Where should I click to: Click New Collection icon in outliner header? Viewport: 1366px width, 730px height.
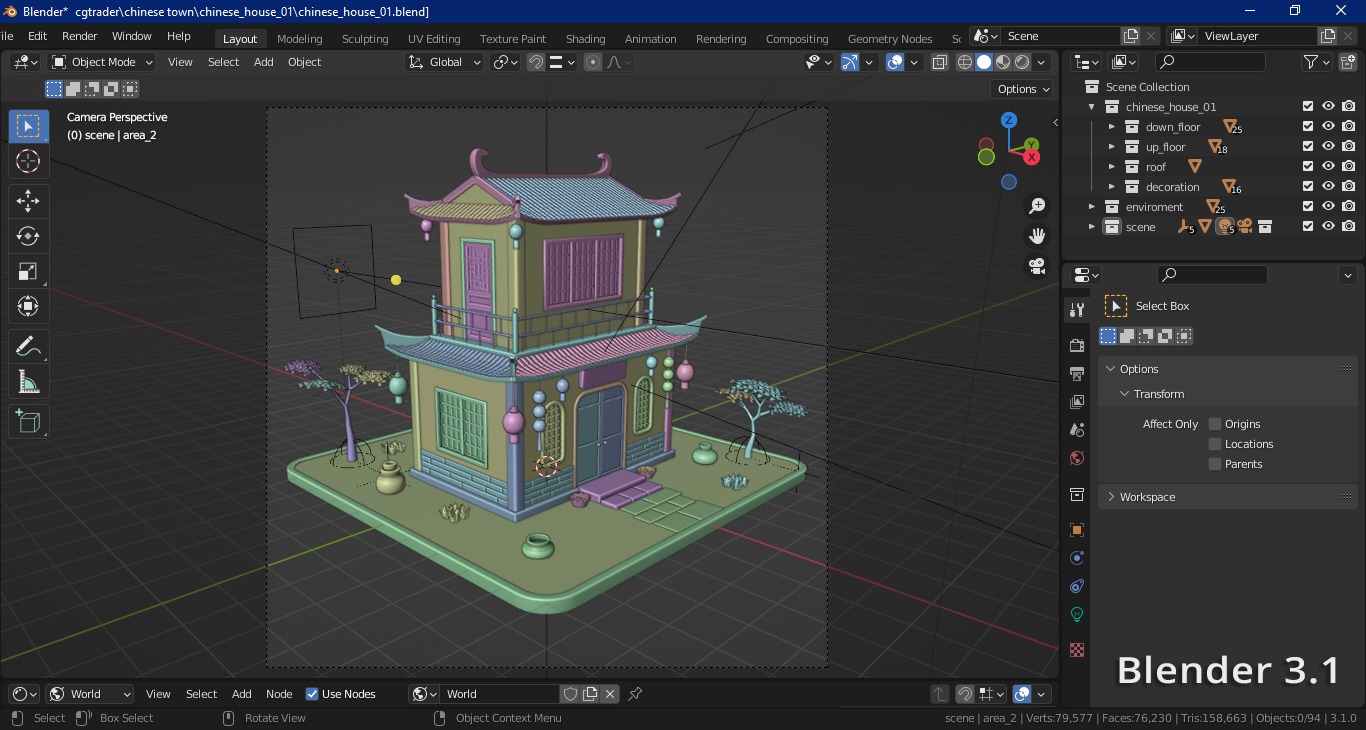(1348, 62)
